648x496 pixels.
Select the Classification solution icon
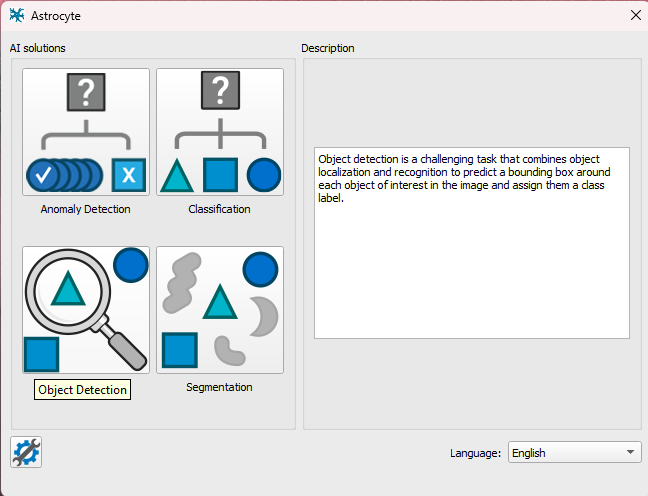coord(219,132)
